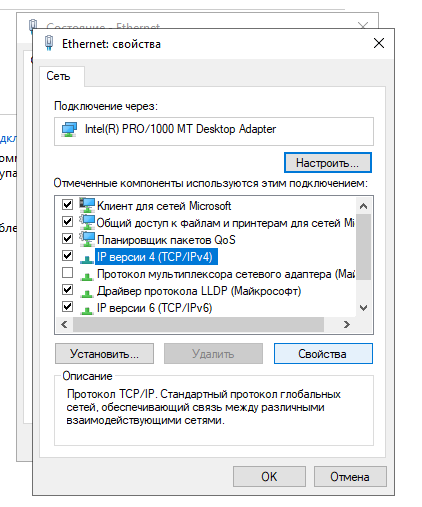This screenshot has width=422, height=507.
Task: Click the QoS packet scheduler icon
Action: click(87, 239)
